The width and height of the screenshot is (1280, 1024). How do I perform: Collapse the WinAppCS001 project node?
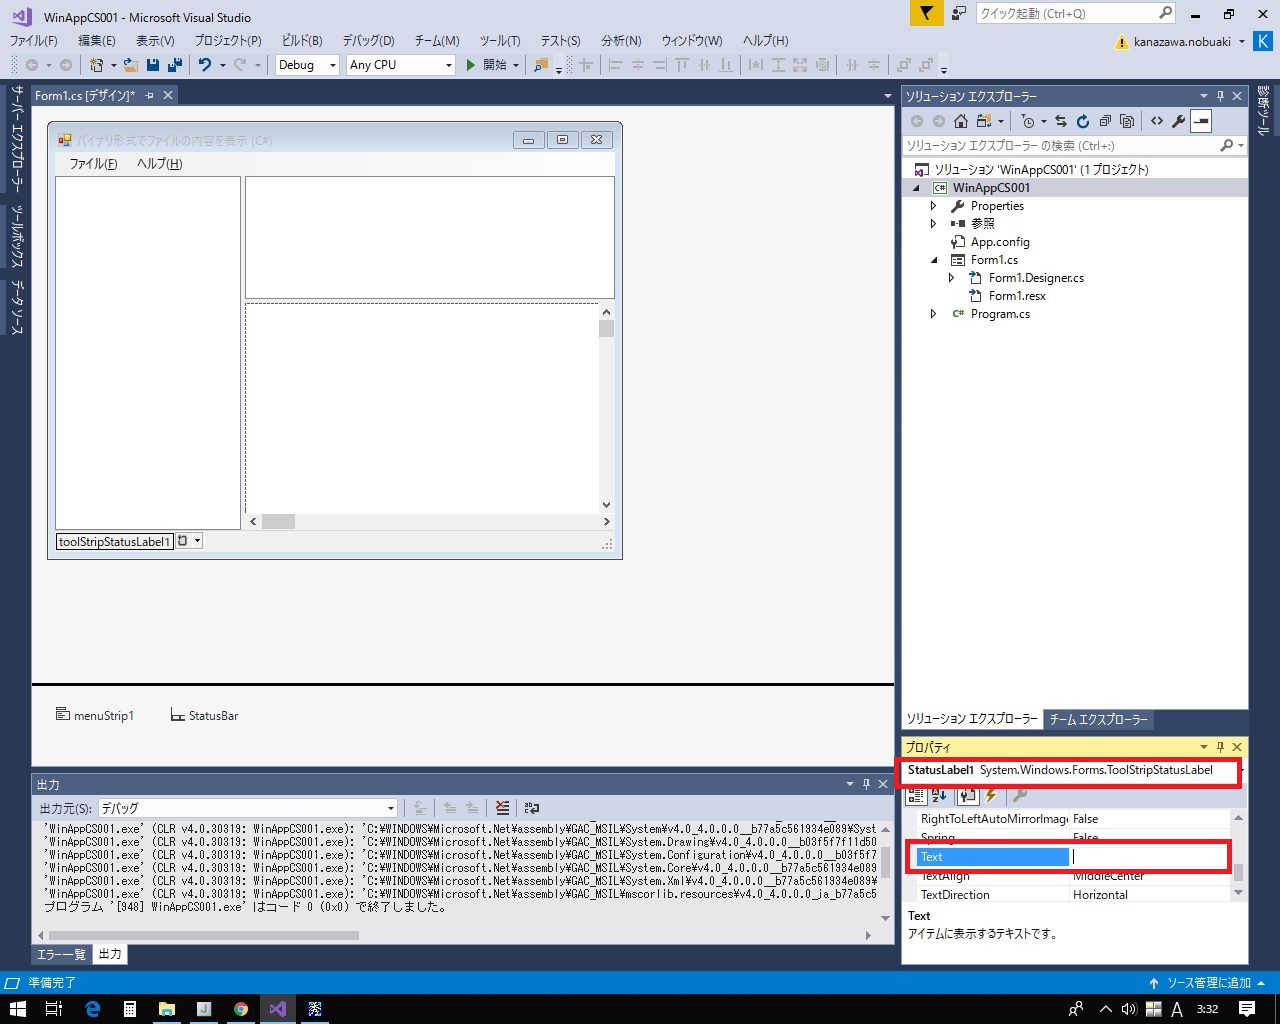click(916, 188)
